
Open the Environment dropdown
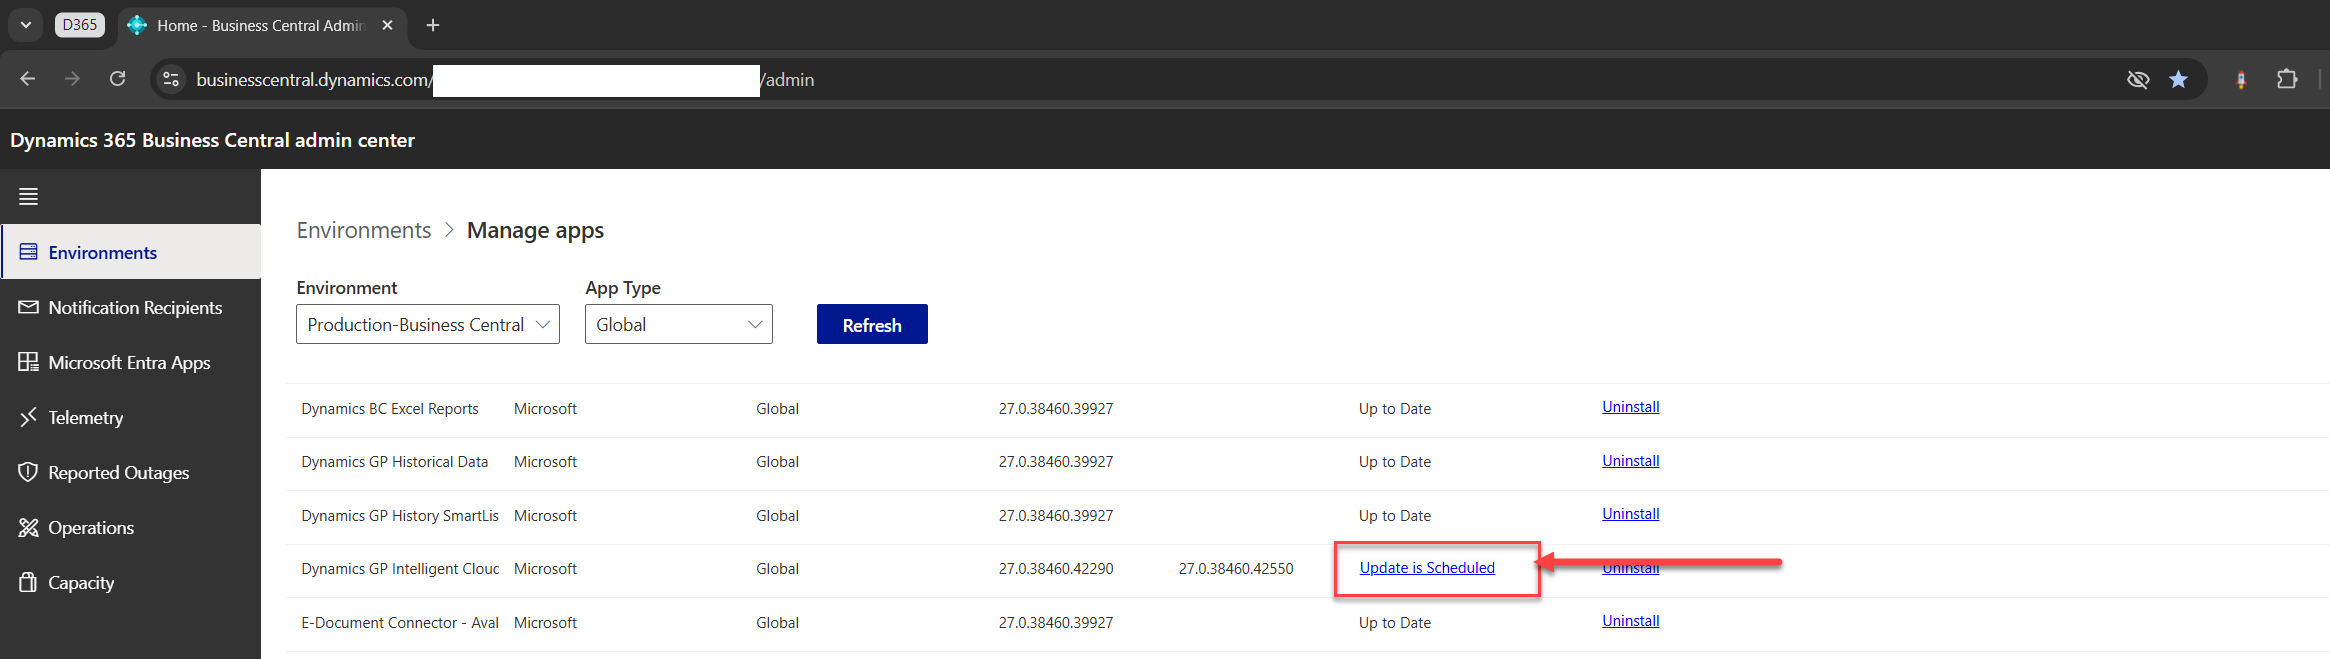tap(428, 324)
